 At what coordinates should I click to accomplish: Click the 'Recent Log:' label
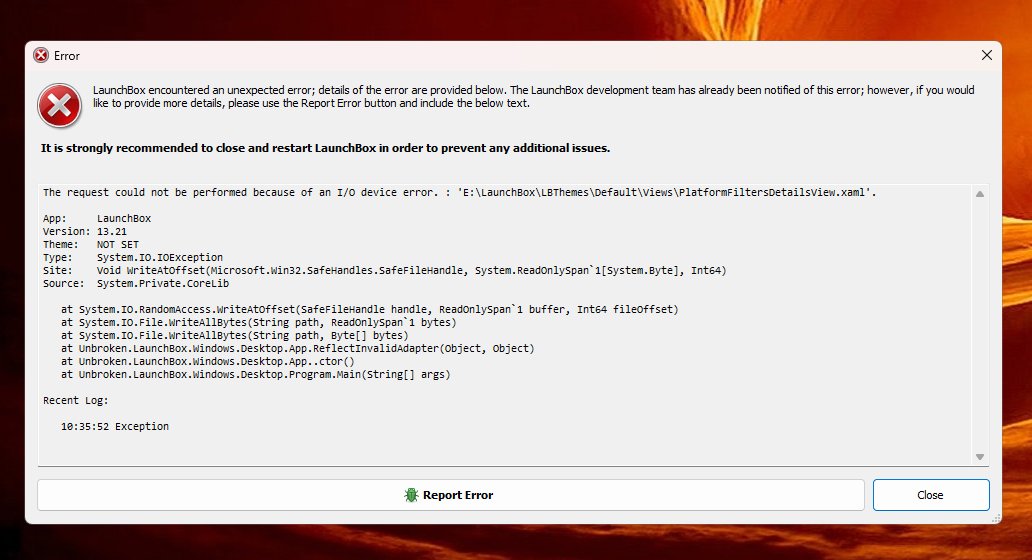pos(76,400)
